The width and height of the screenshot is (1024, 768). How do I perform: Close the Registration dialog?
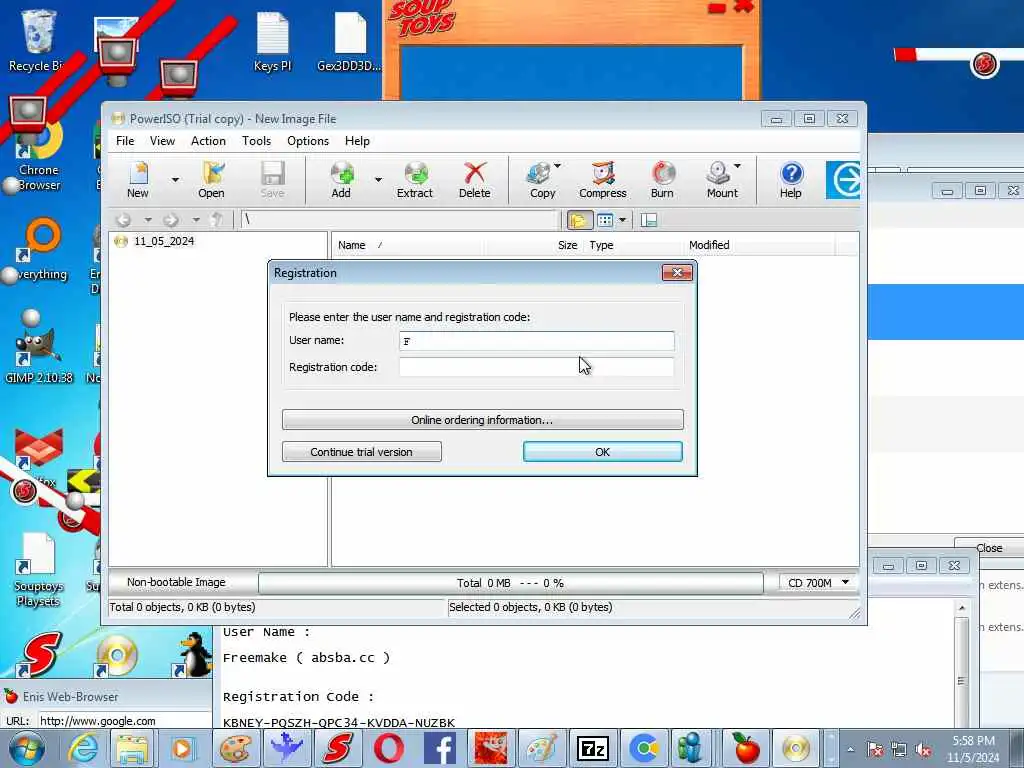pos(677,273)
